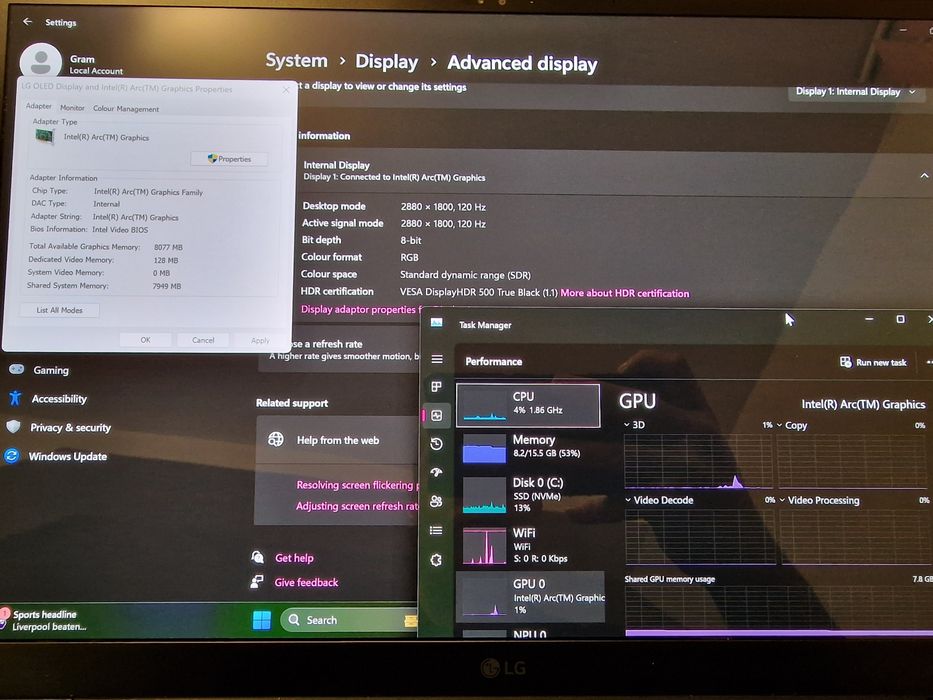Viewport: 933px width, 700px height.
Task: Click the Shared GPU memory usage graph
Action: (x=778, y=610)
